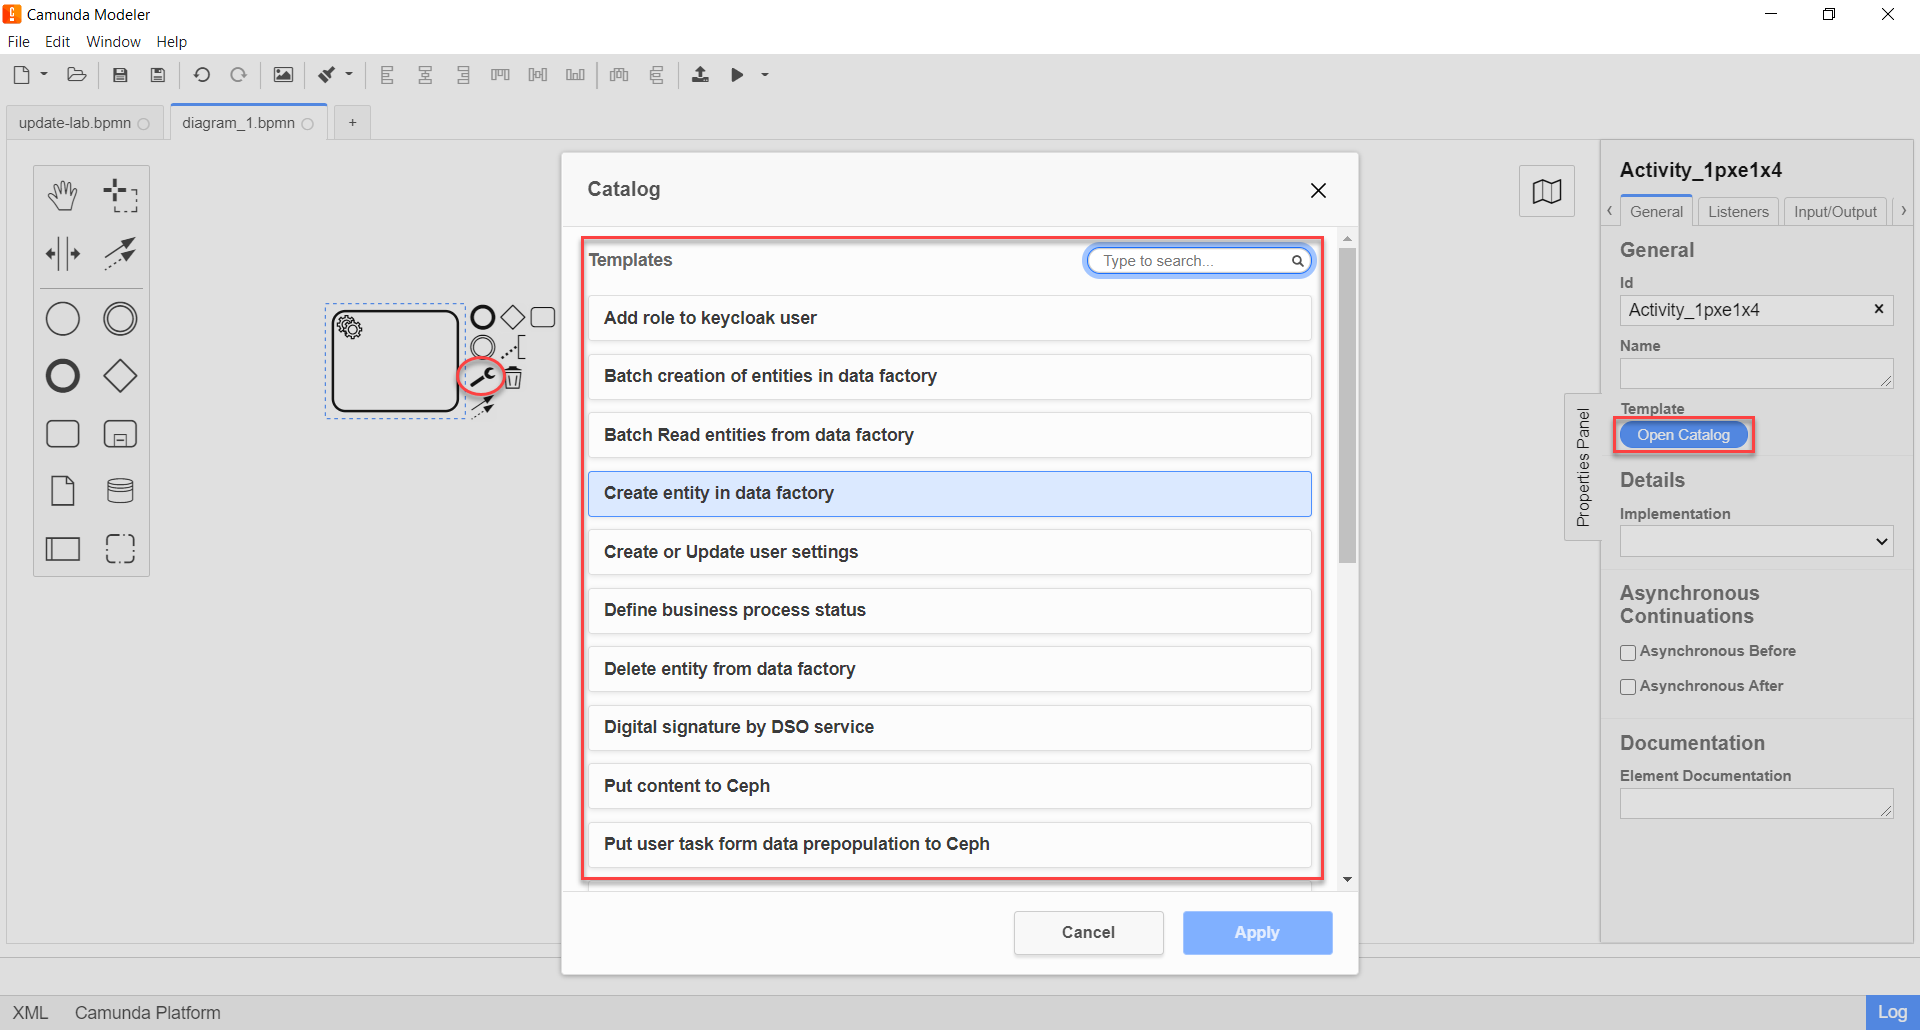Open the start instance dropdown arrow
Screen dimensions: 1920x1030
click(765, 75)
